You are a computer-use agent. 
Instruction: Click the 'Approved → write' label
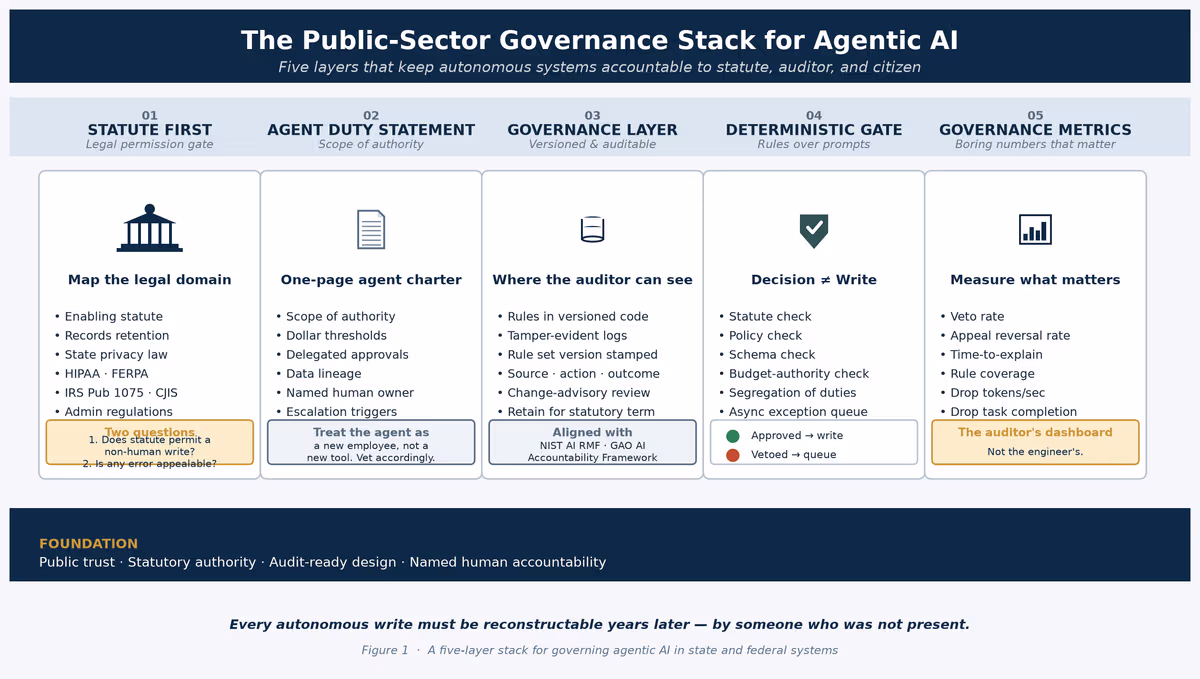click(x=796, y=436)
